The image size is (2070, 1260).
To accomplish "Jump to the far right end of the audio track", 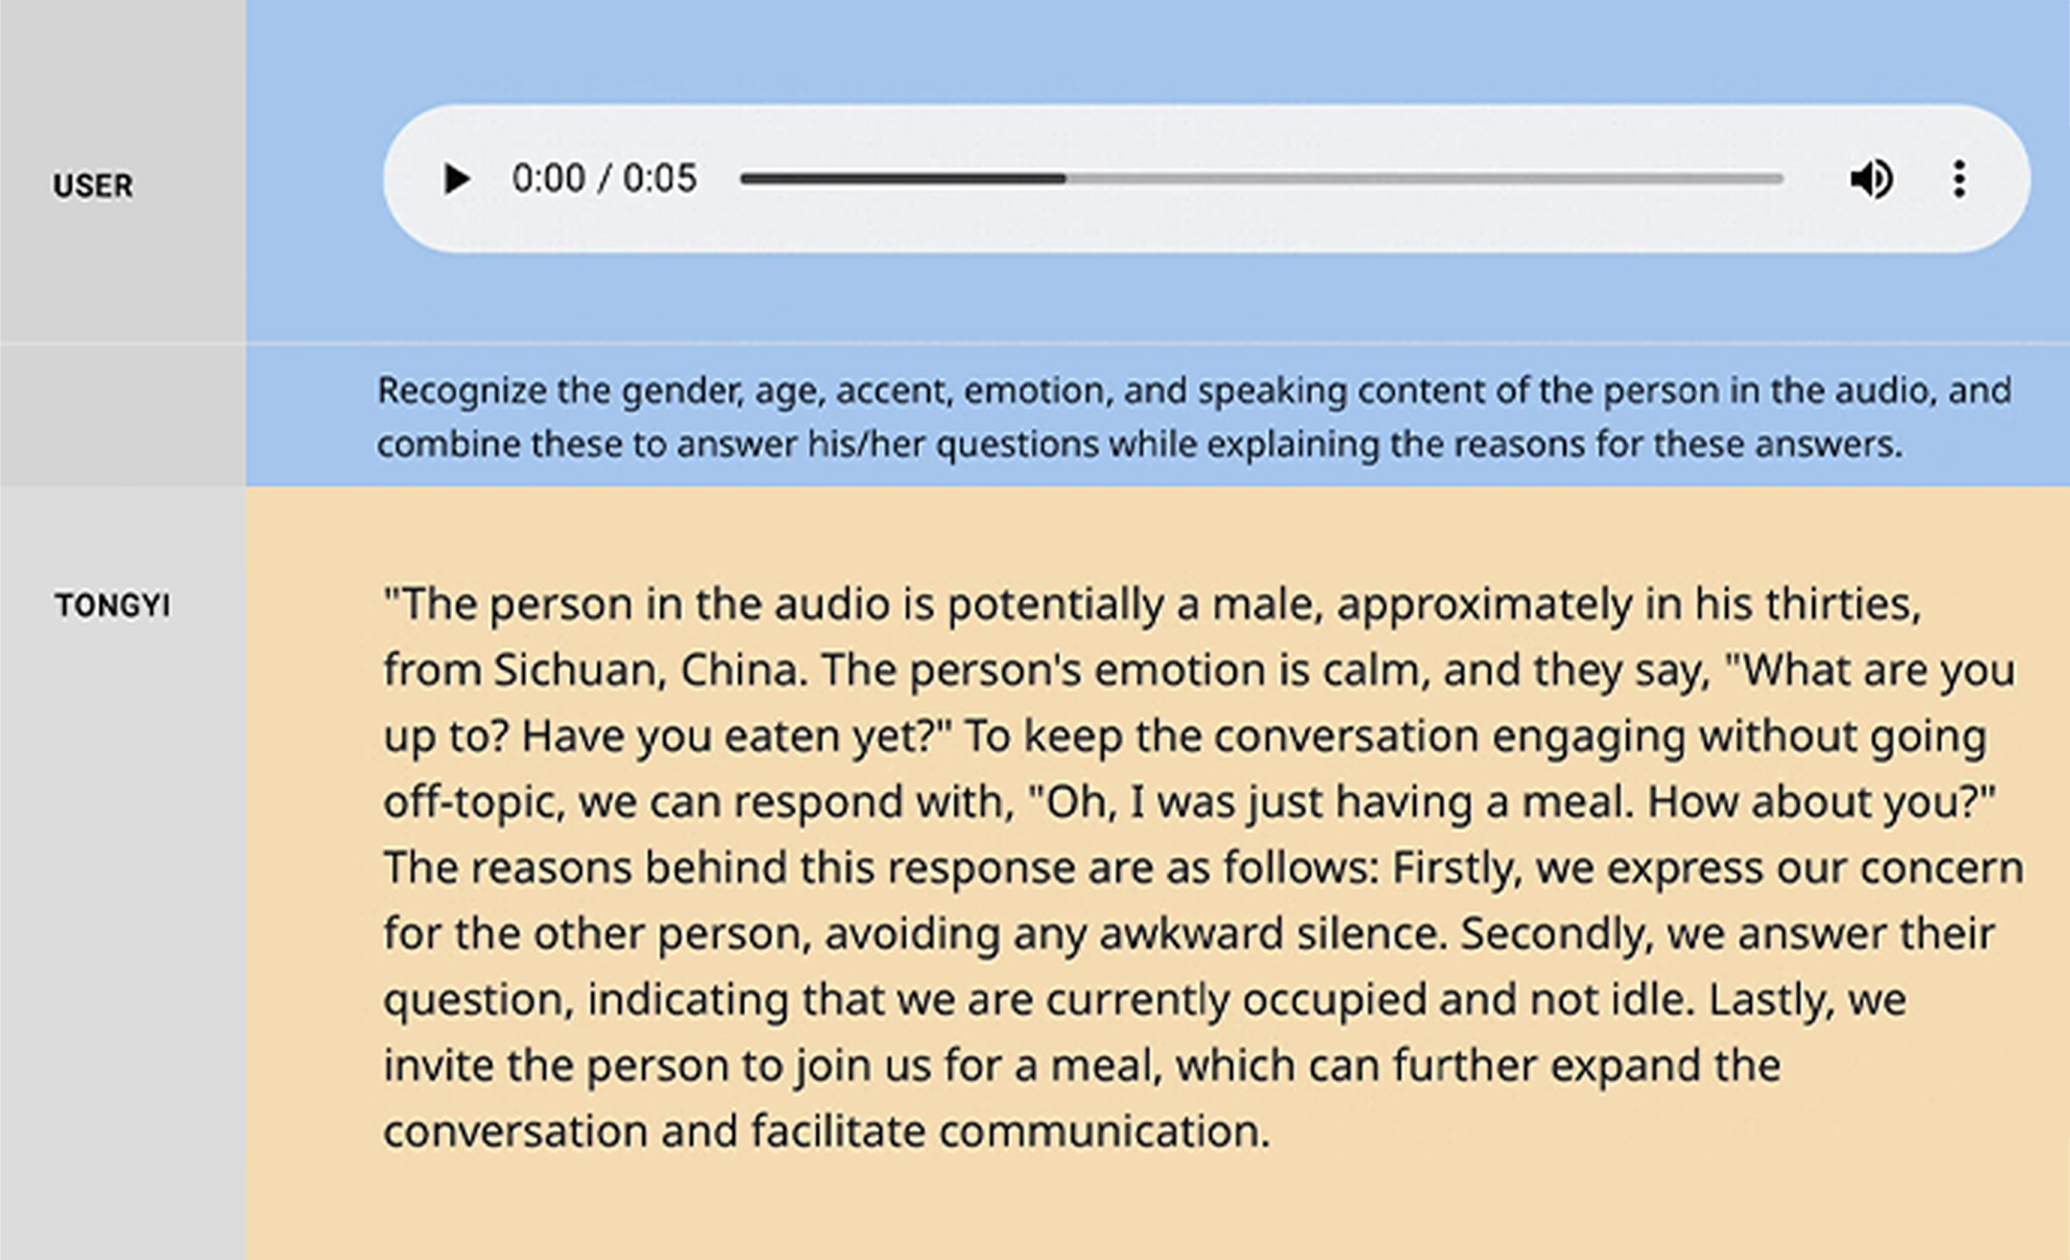I will pyautogui.click(x=1780, y=179).
